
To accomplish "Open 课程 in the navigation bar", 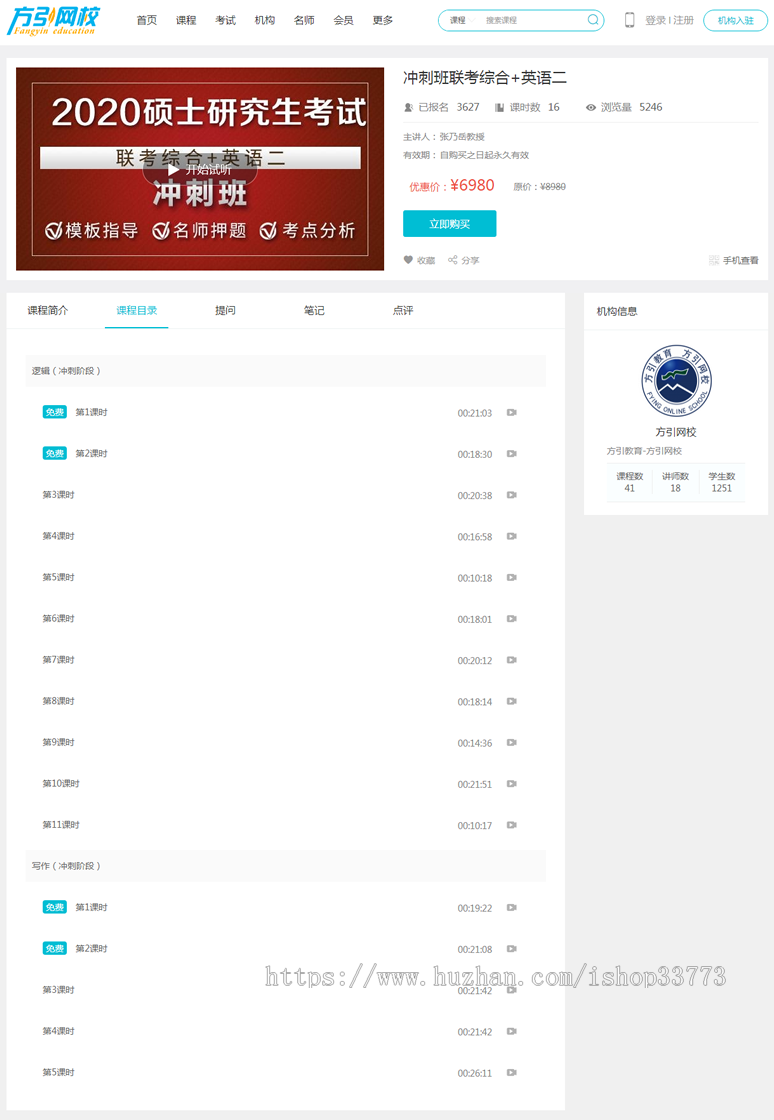I will pyautogui.click(x=186, y=20).
